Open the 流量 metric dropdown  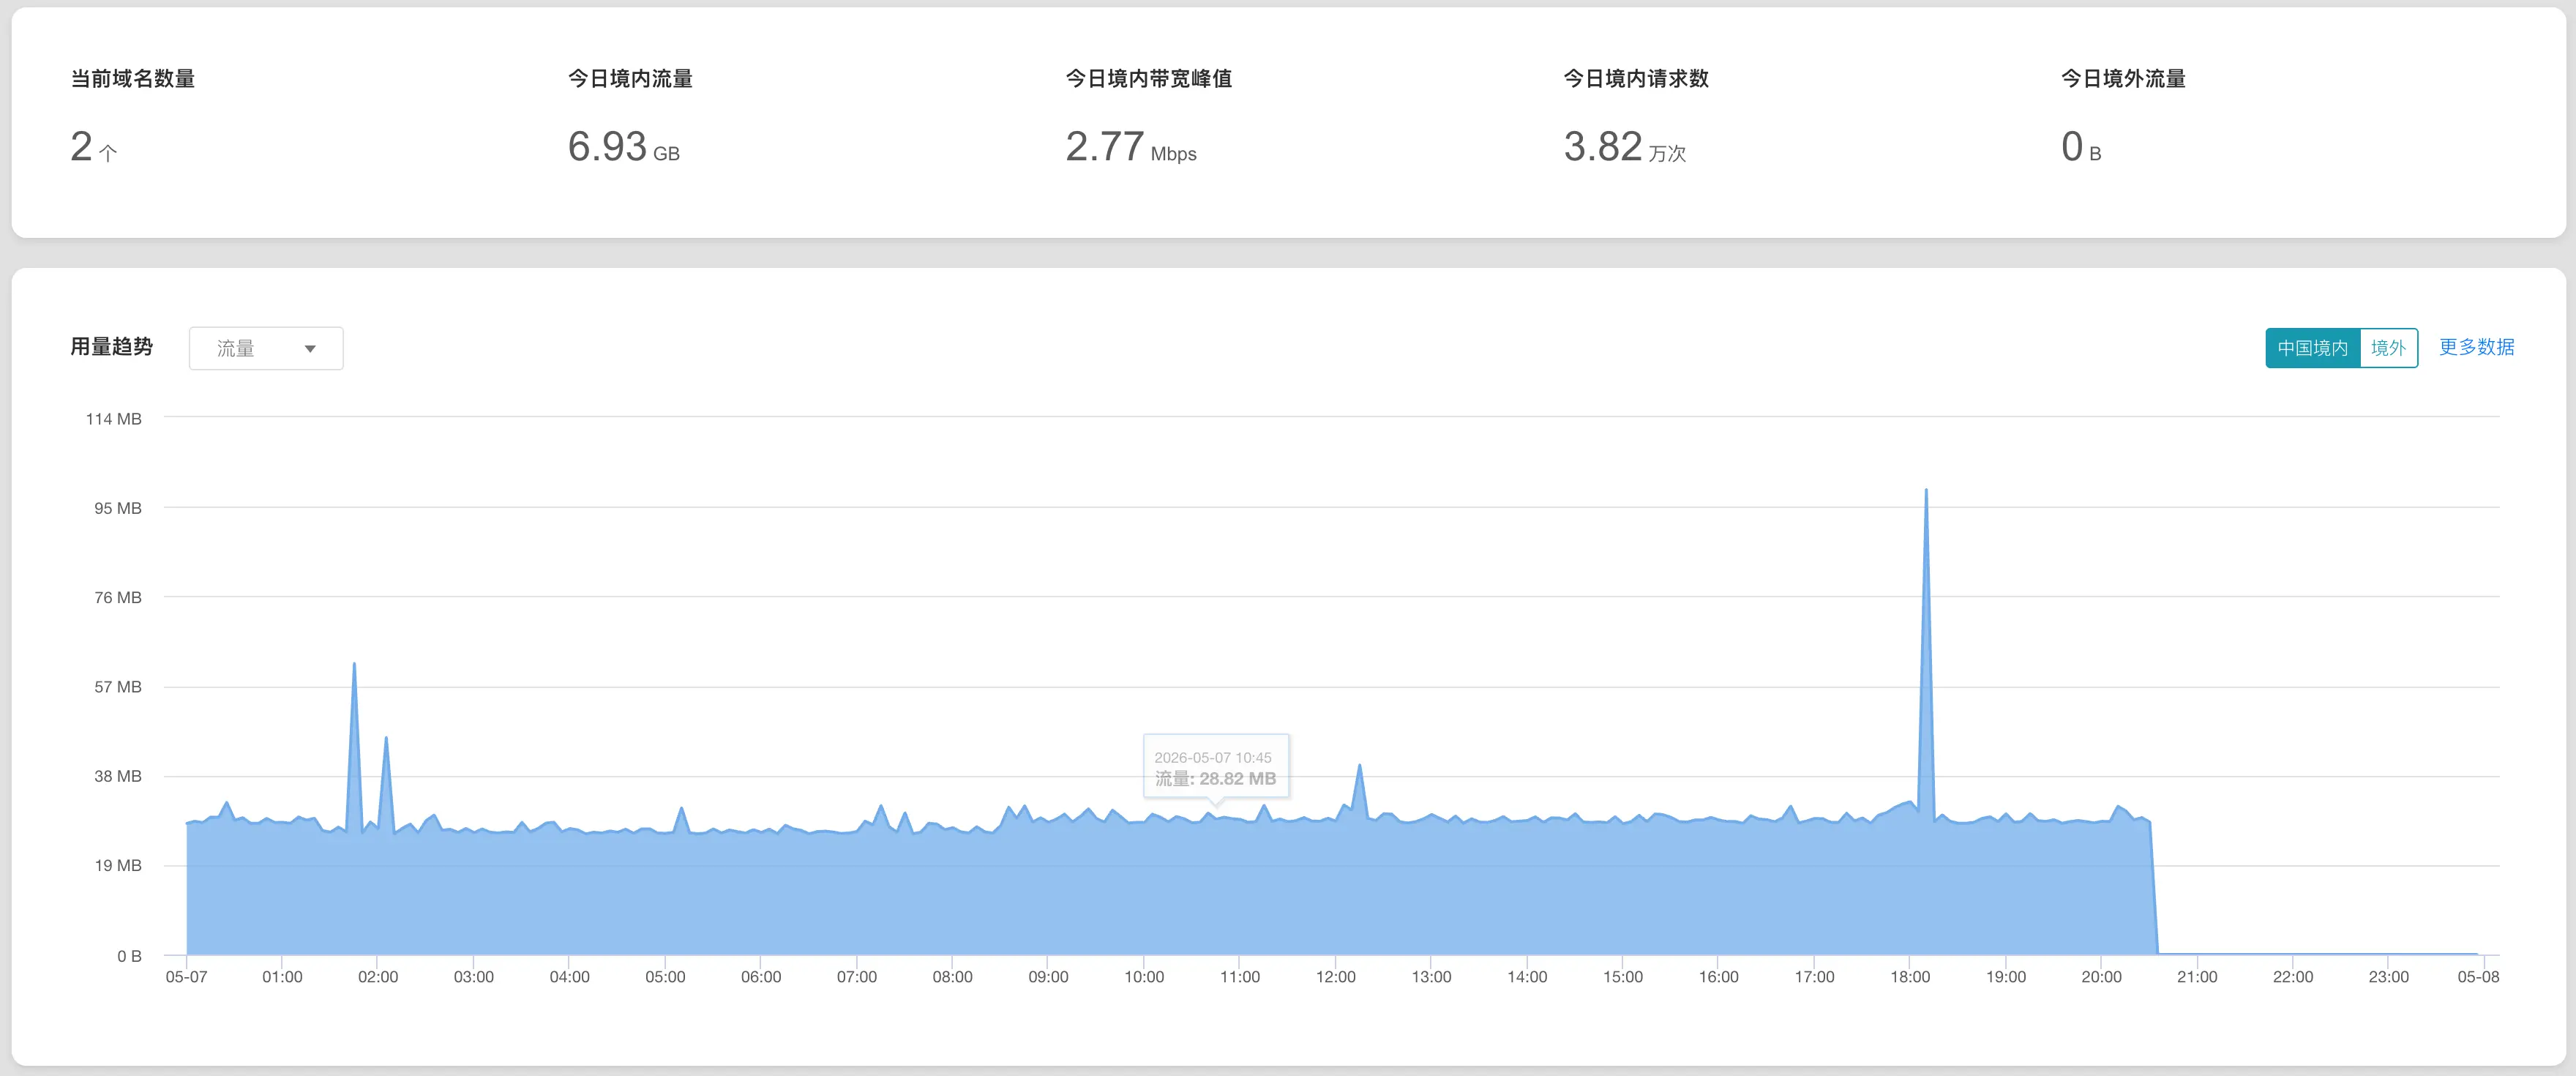pyautogui.click(x=266, y=348)
